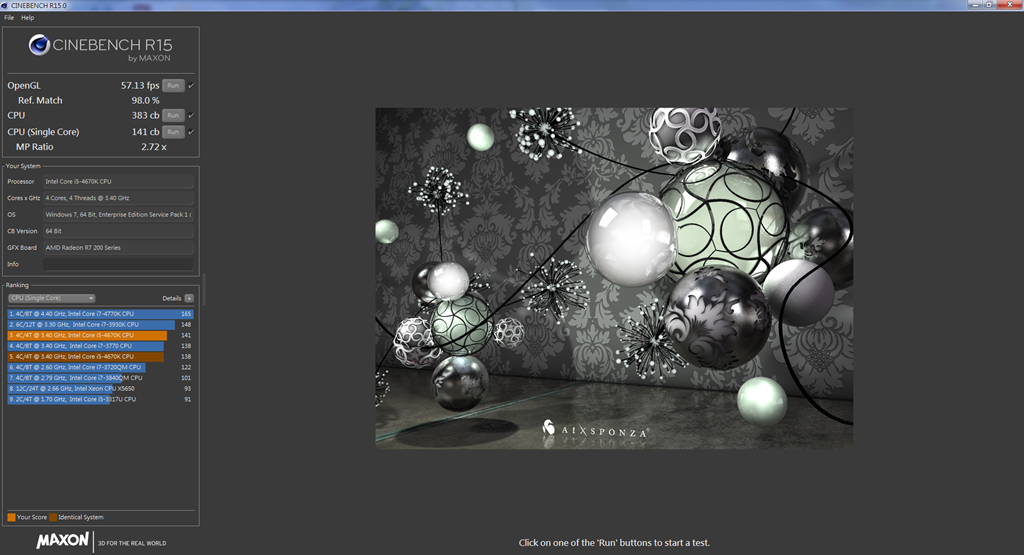
Task: Open the File menu
Action: coord(9,18)
